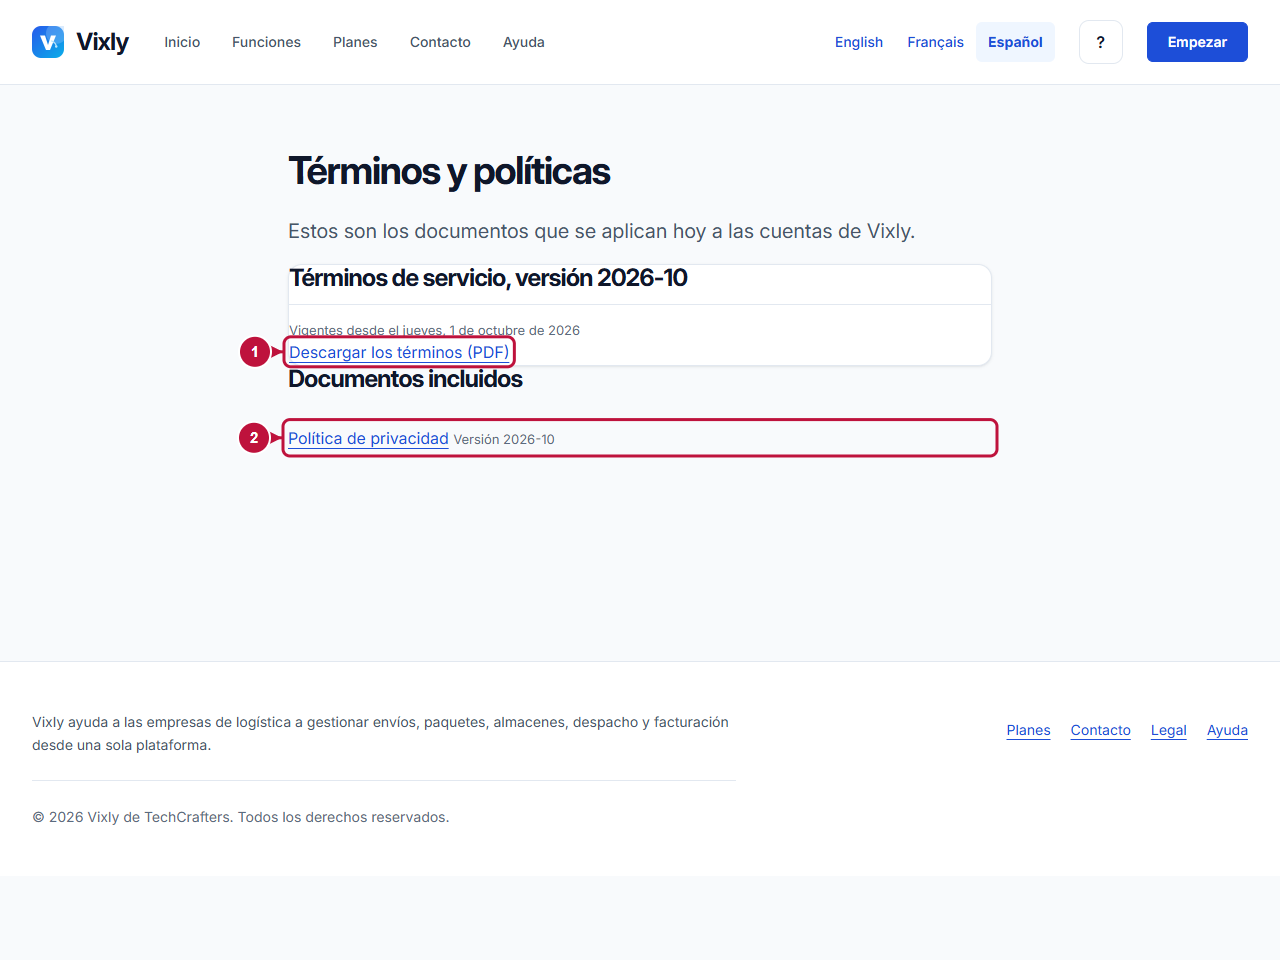This screenshot has width=1280, height=960.
Task: Click the Vixly logo icon
Action: pyautogui.click(x=48, y=42)
